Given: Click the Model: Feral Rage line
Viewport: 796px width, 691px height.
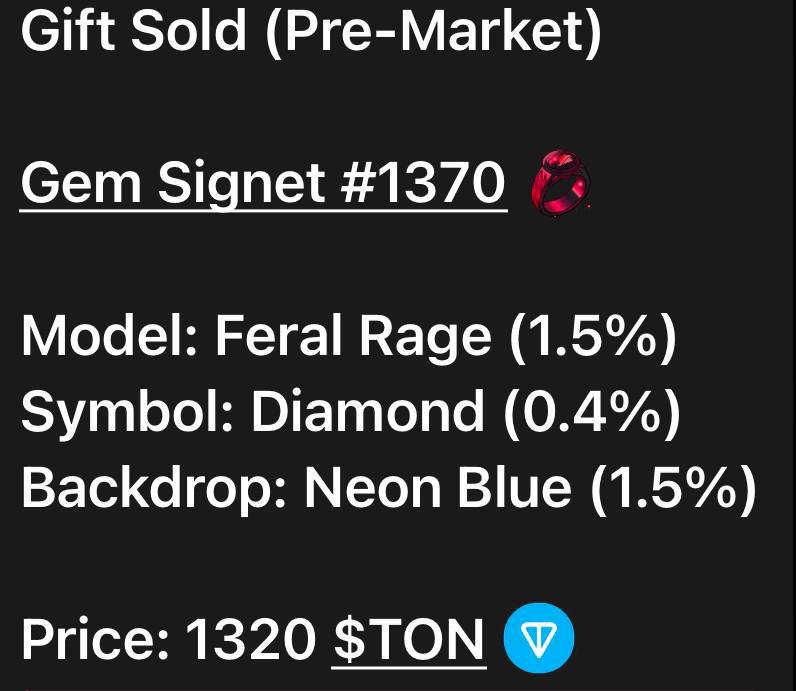Looking at the screenshot, I should (349, 338).
